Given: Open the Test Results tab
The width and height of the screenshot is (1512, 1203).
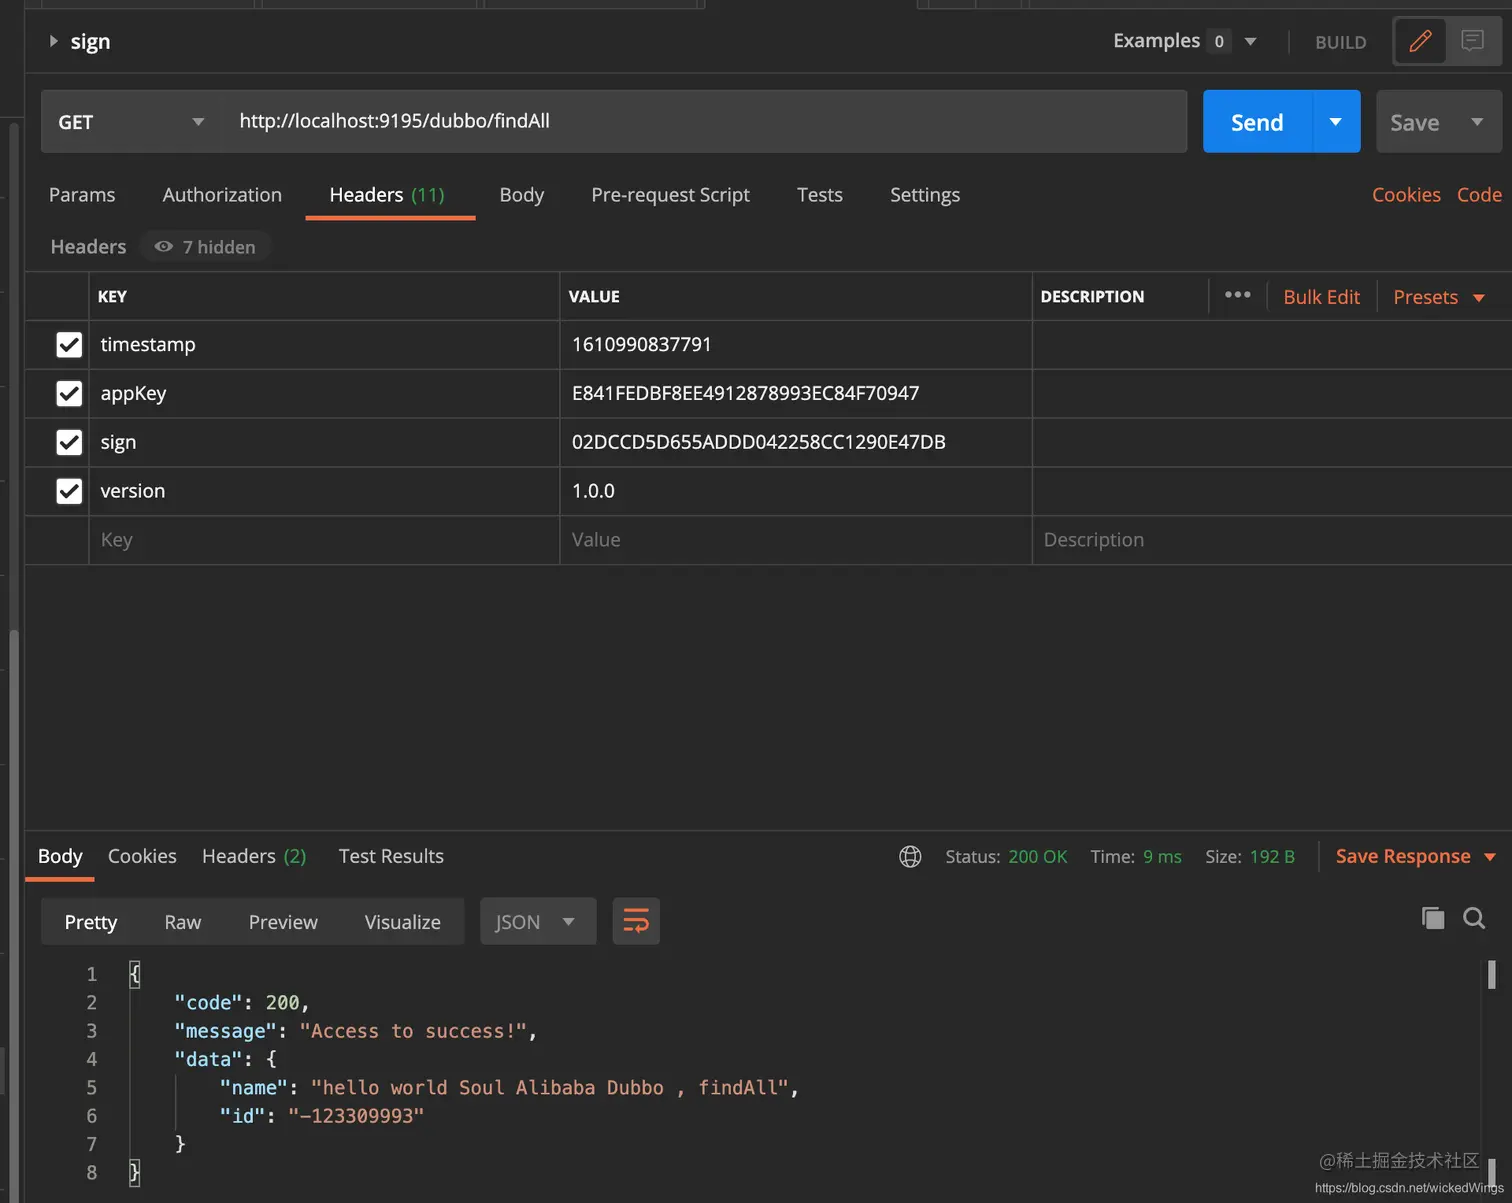Looking at the screenshot, I should tap(391, 857).
